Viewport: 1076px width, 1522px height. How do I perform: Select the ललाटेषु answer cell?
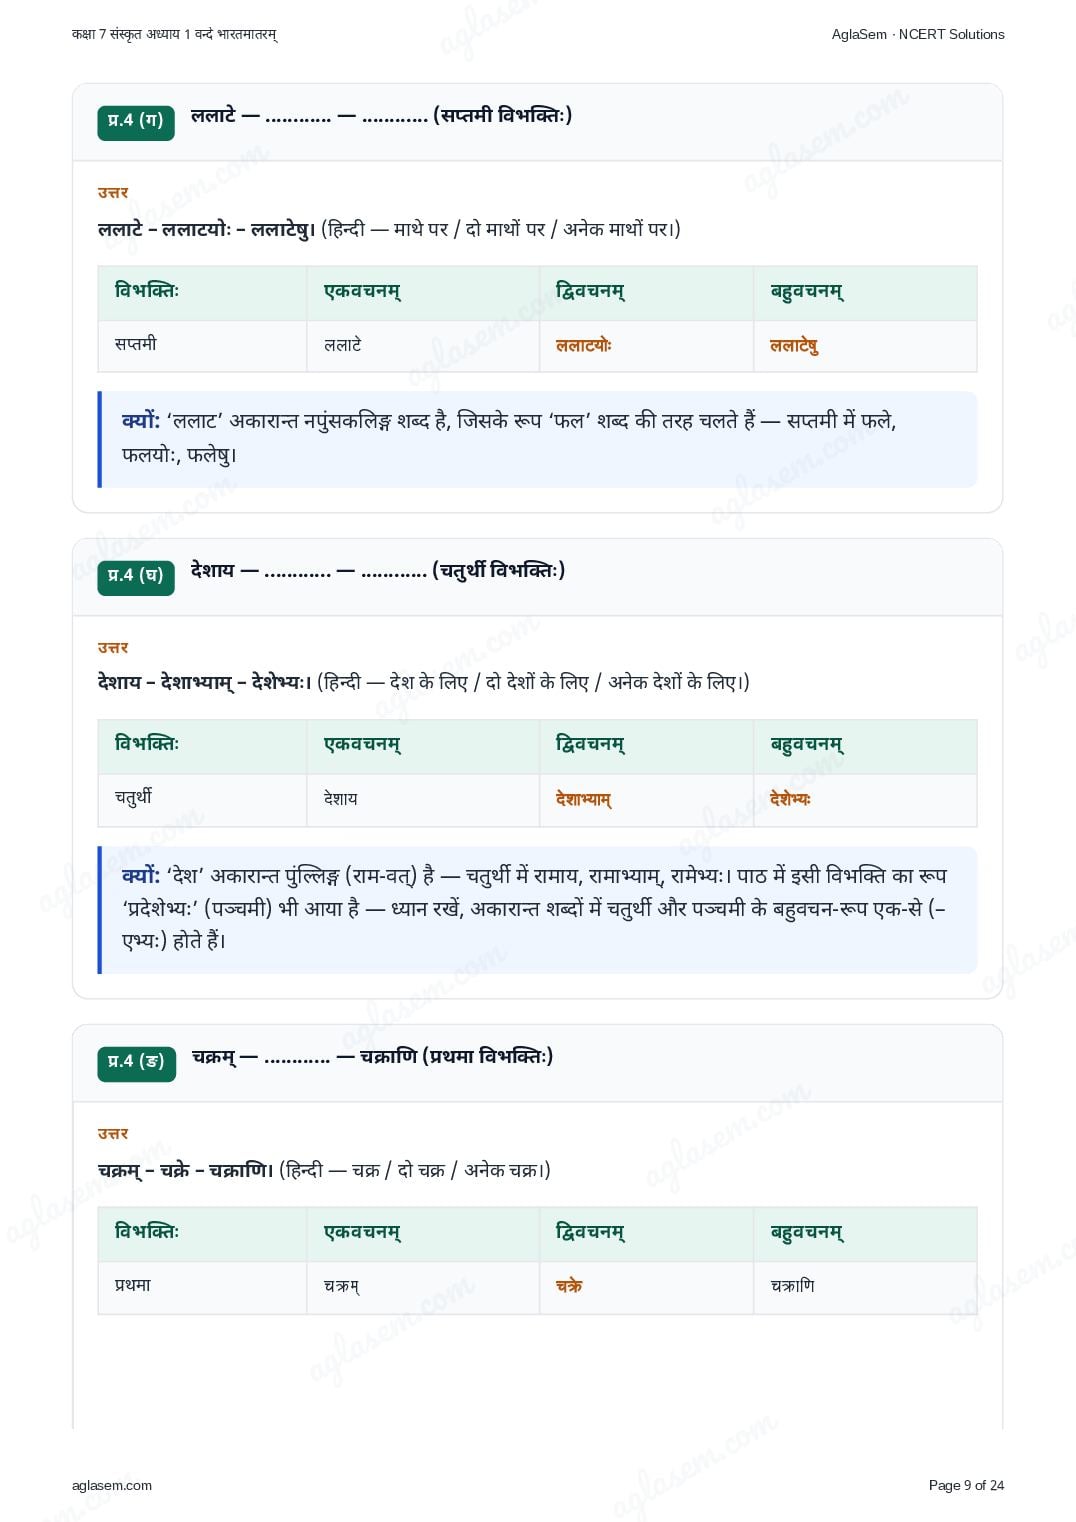click(x=865, y=346)
